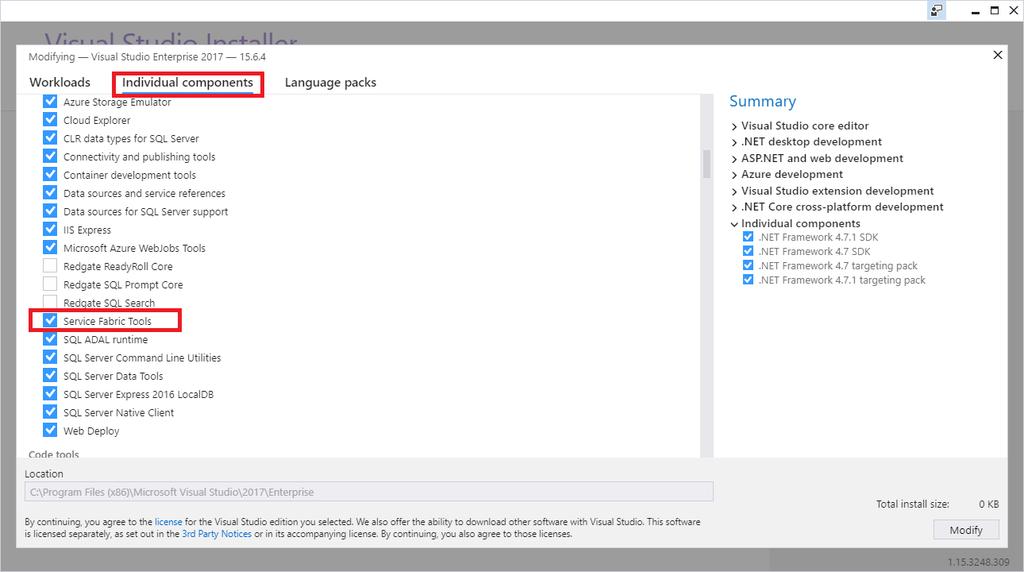
Task: Toggle .NET Framework 4.7.1 targeting pack
Action: 748,280
